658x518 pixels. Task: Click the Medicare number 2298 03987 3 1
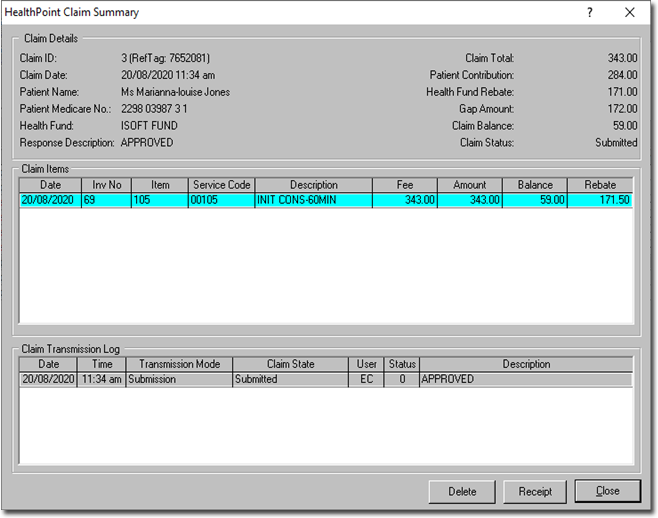(x=154, y=109)
